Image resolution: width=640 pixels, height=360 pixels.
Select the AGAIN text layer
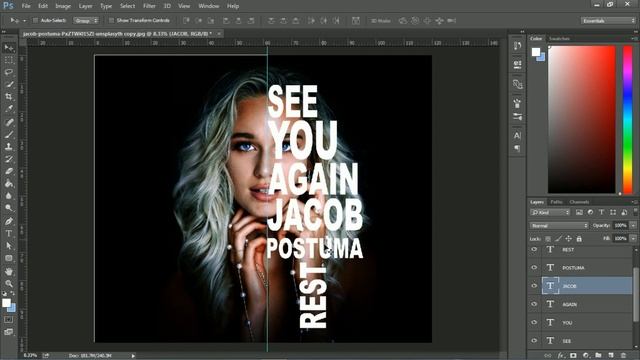587,304
